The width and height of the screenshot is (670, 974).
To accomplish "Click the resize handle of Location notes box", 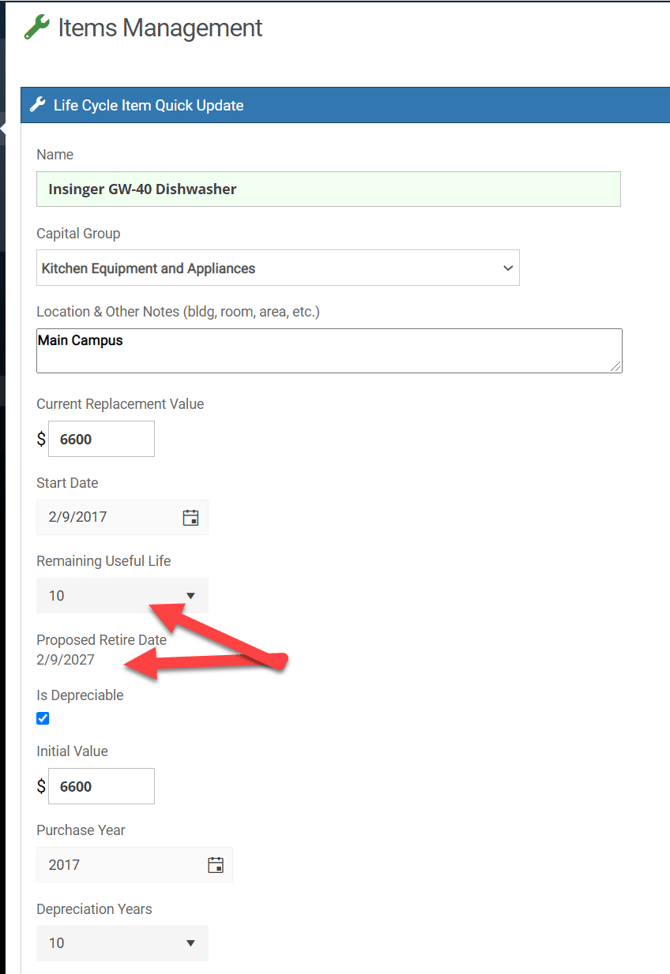I will coord(615,366).
